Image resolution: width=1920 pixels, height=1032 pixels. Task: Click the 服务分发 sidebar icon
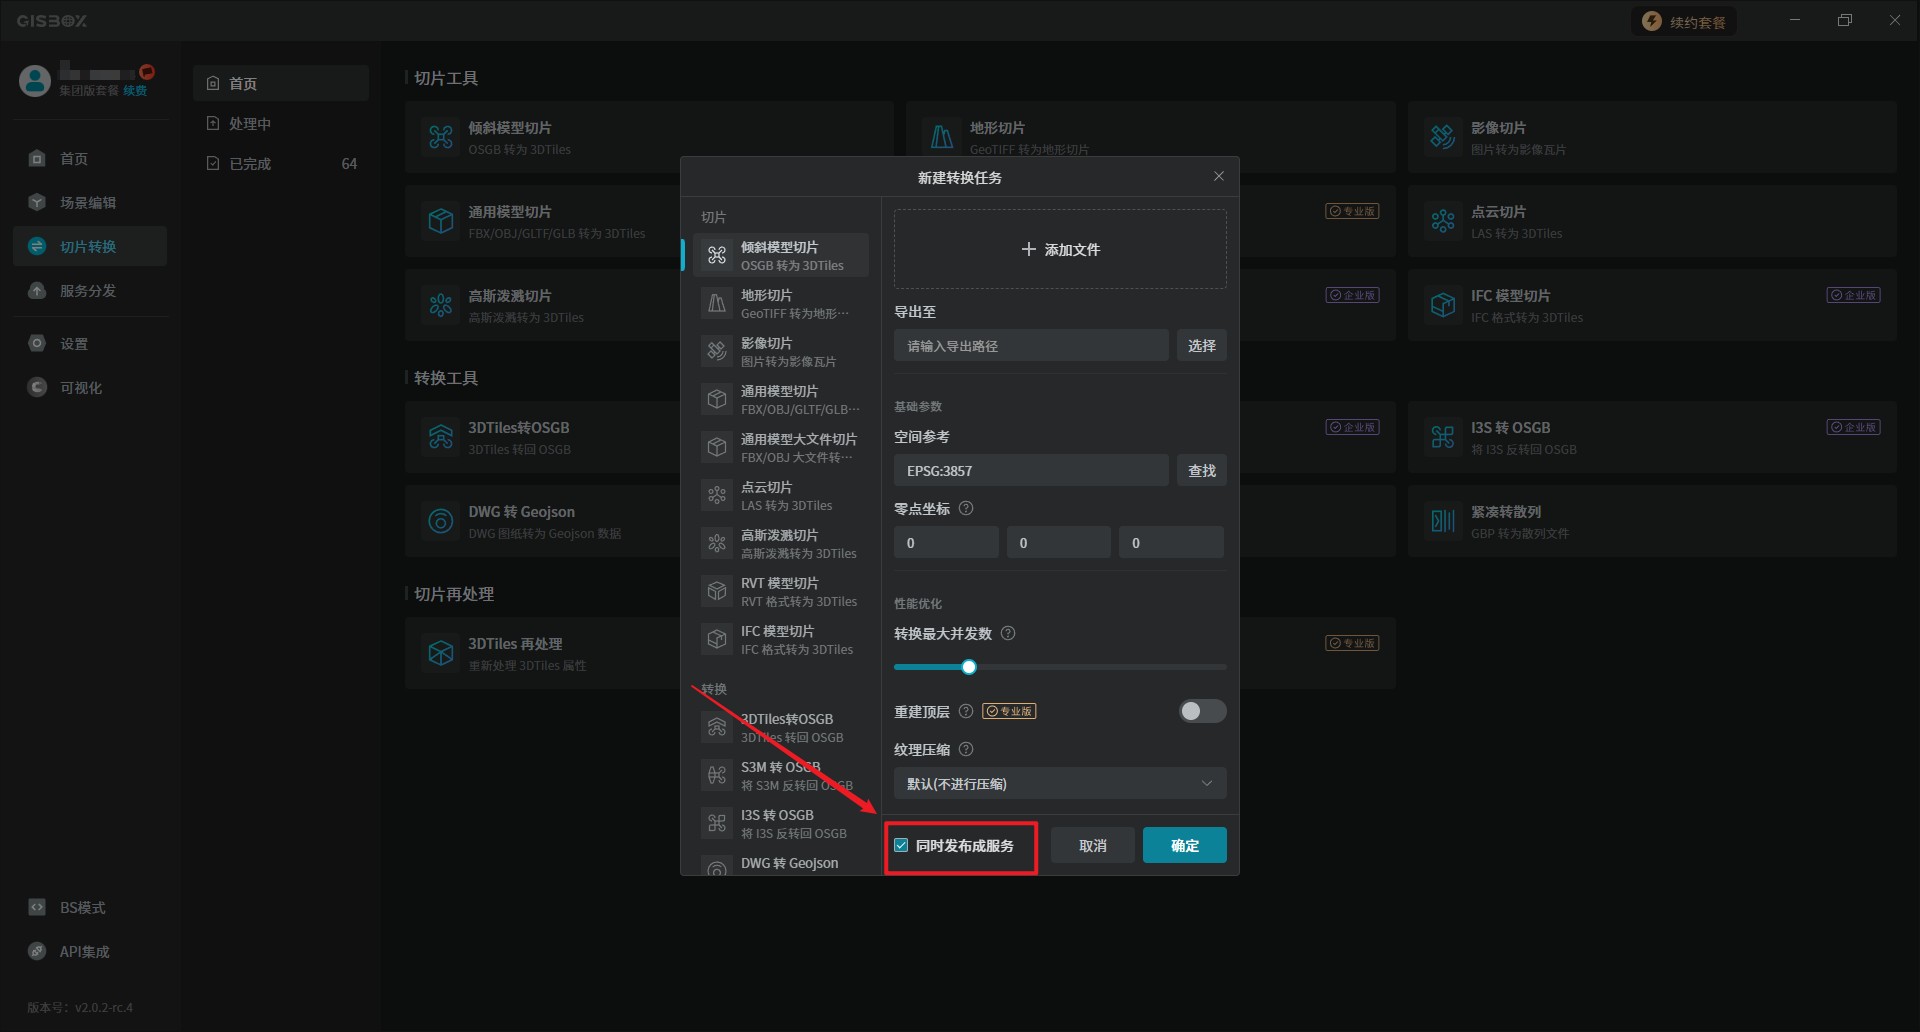pyautogui.click(x=37, y=291)
